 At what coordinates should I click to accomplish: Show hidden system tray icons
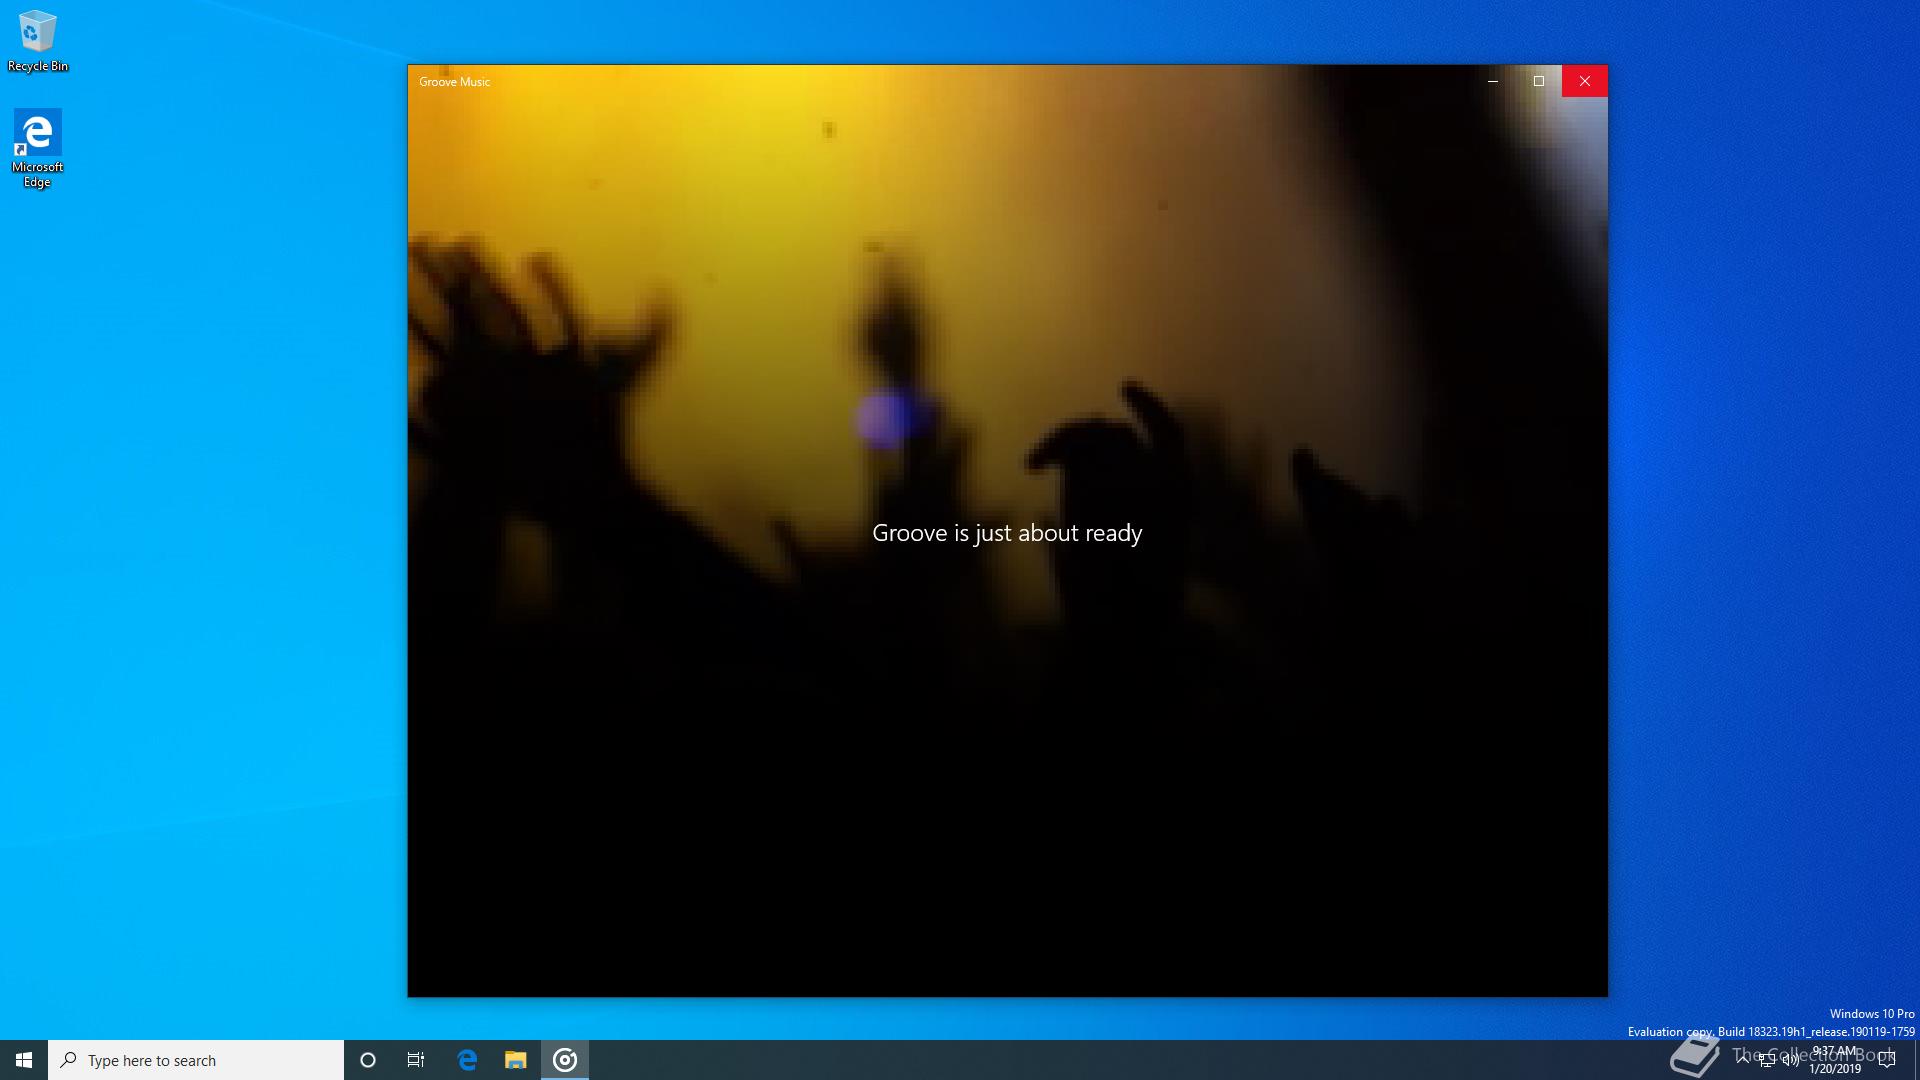(1743, 1060)
